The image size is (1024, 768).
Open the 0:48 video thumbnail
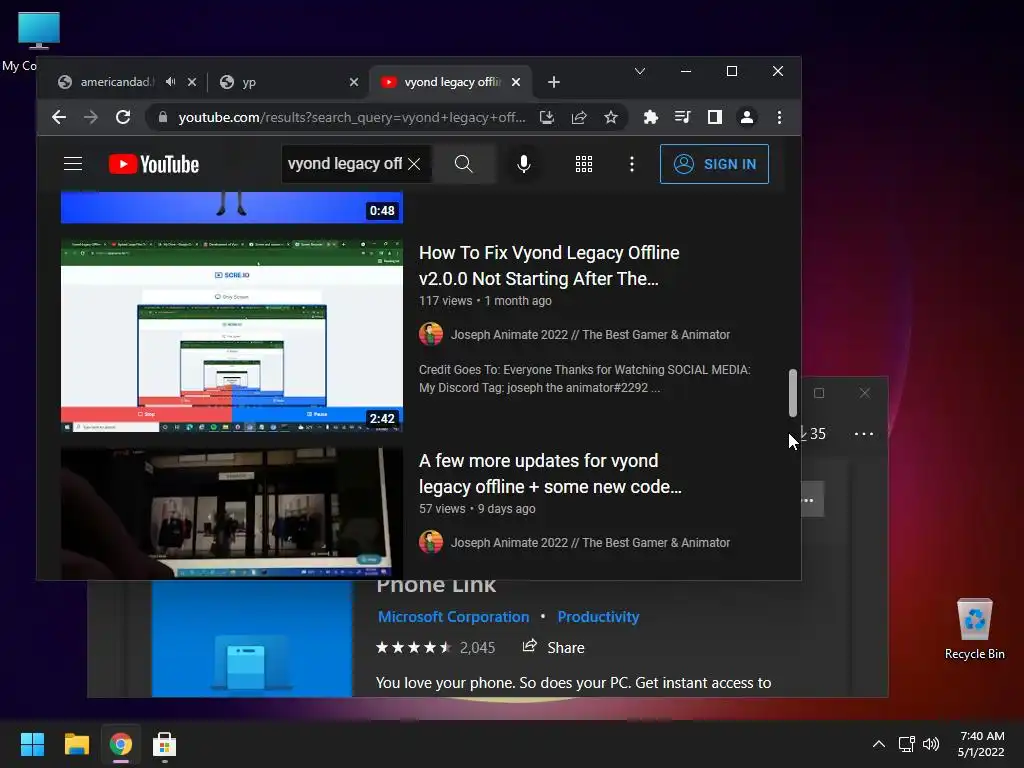232,208
